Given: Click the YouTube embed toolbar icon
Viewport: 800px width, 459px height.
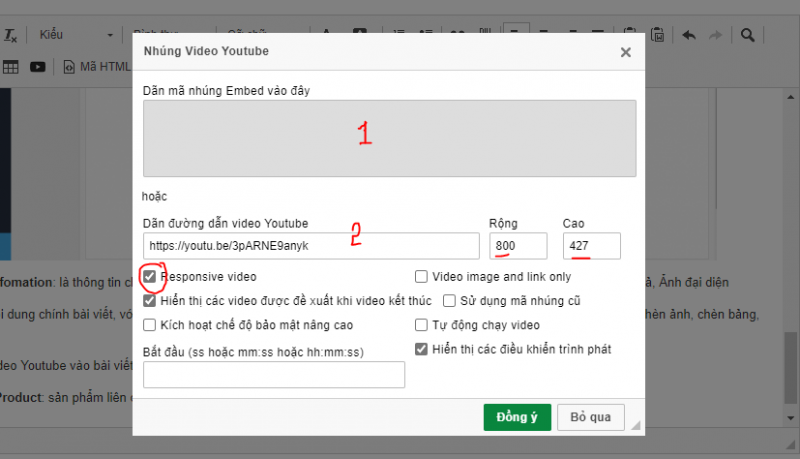Looking at the screenshot, I should point(38,67).
